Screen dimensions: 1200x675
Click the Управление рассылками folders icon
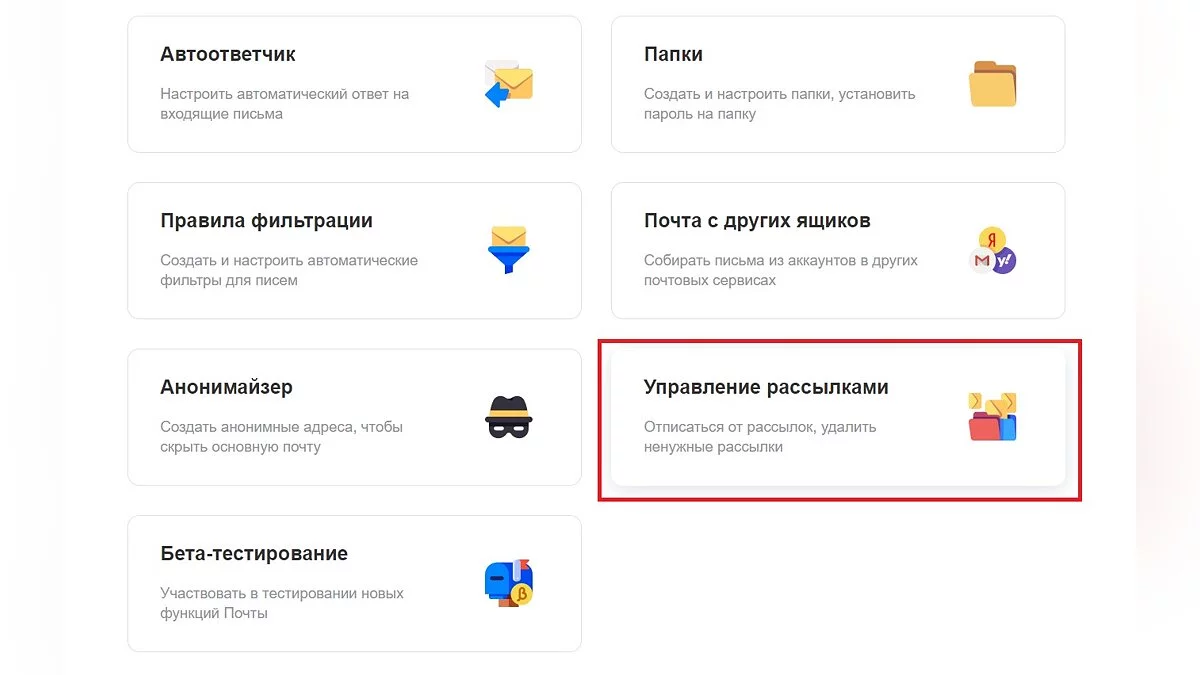click(992, 417)
